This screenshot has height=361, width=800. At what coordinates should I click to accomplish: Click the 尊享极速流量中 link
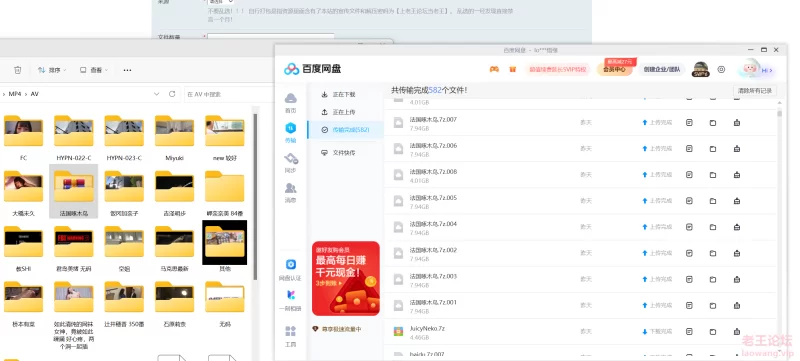click(x=337, y=329)
